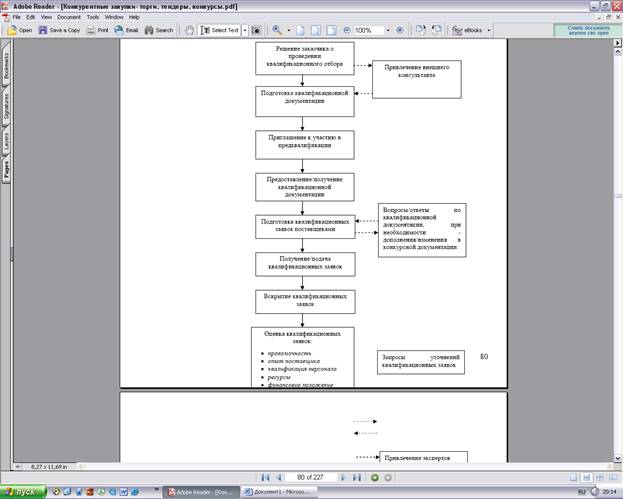Jump to the first page
Screen dimensions: 623x499
(264, 478)
